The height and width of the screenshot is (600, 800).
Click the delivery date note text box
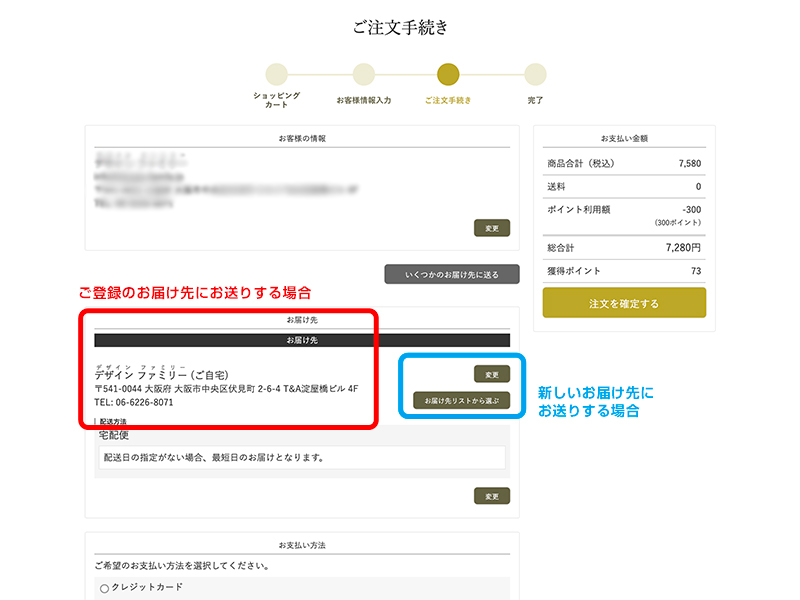300,457
